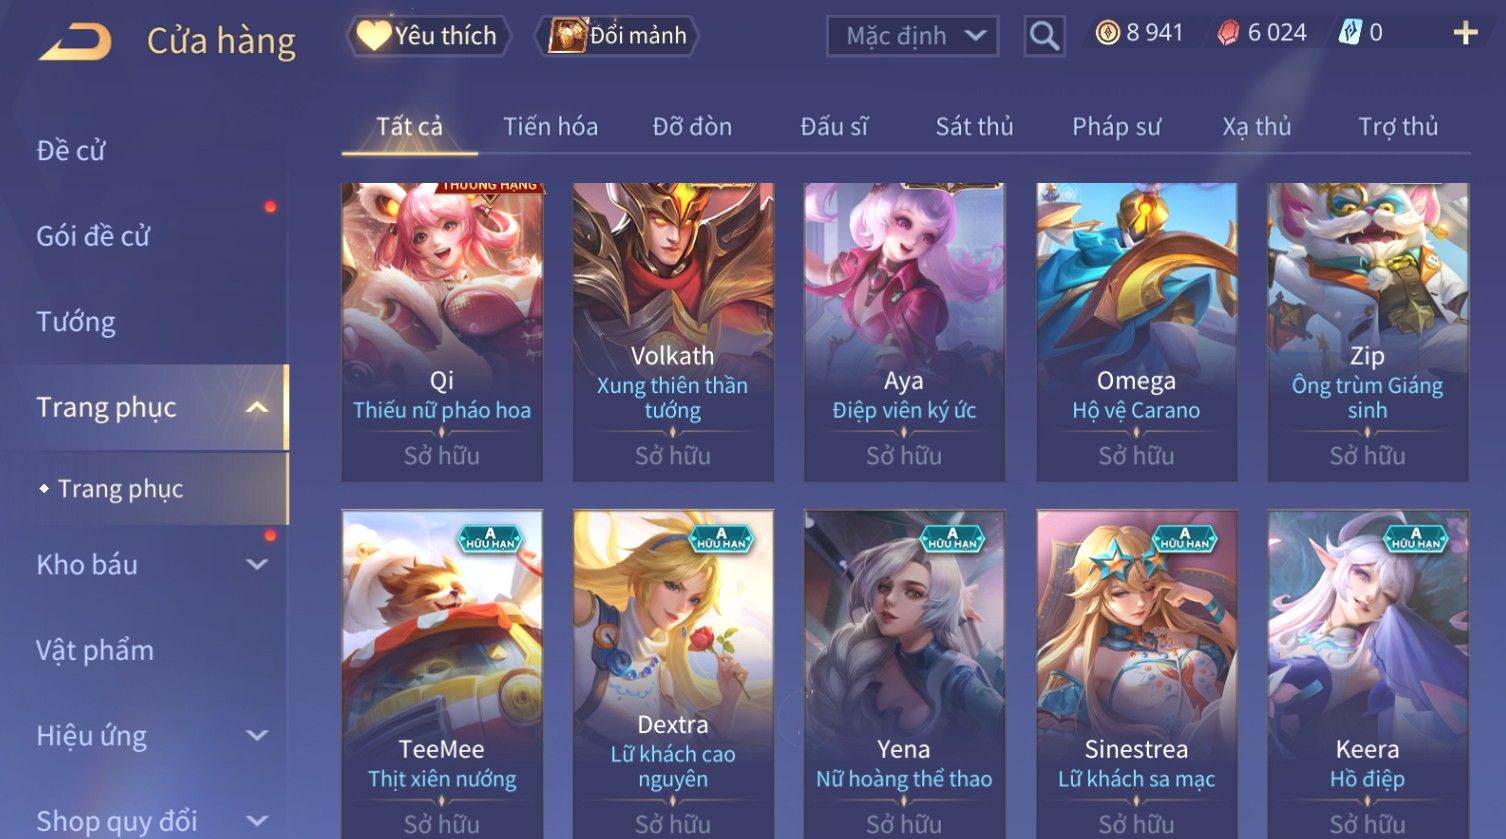Click the blue voucher currency icon

click(x=1350, y=33)
